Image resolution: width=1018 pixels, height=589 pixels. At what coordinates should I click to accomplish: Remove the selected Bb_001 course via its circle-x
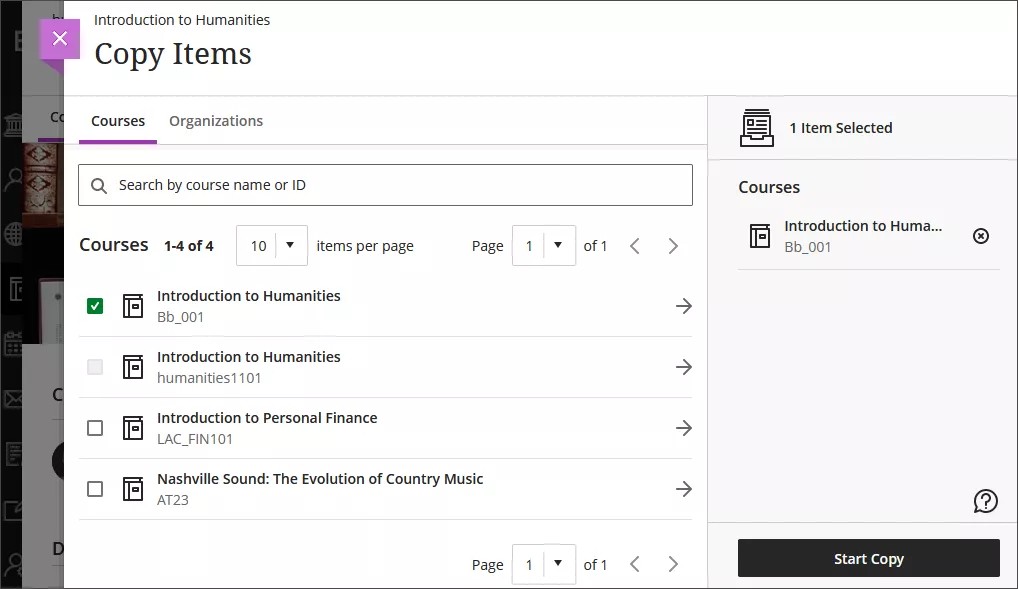(980, 236)
